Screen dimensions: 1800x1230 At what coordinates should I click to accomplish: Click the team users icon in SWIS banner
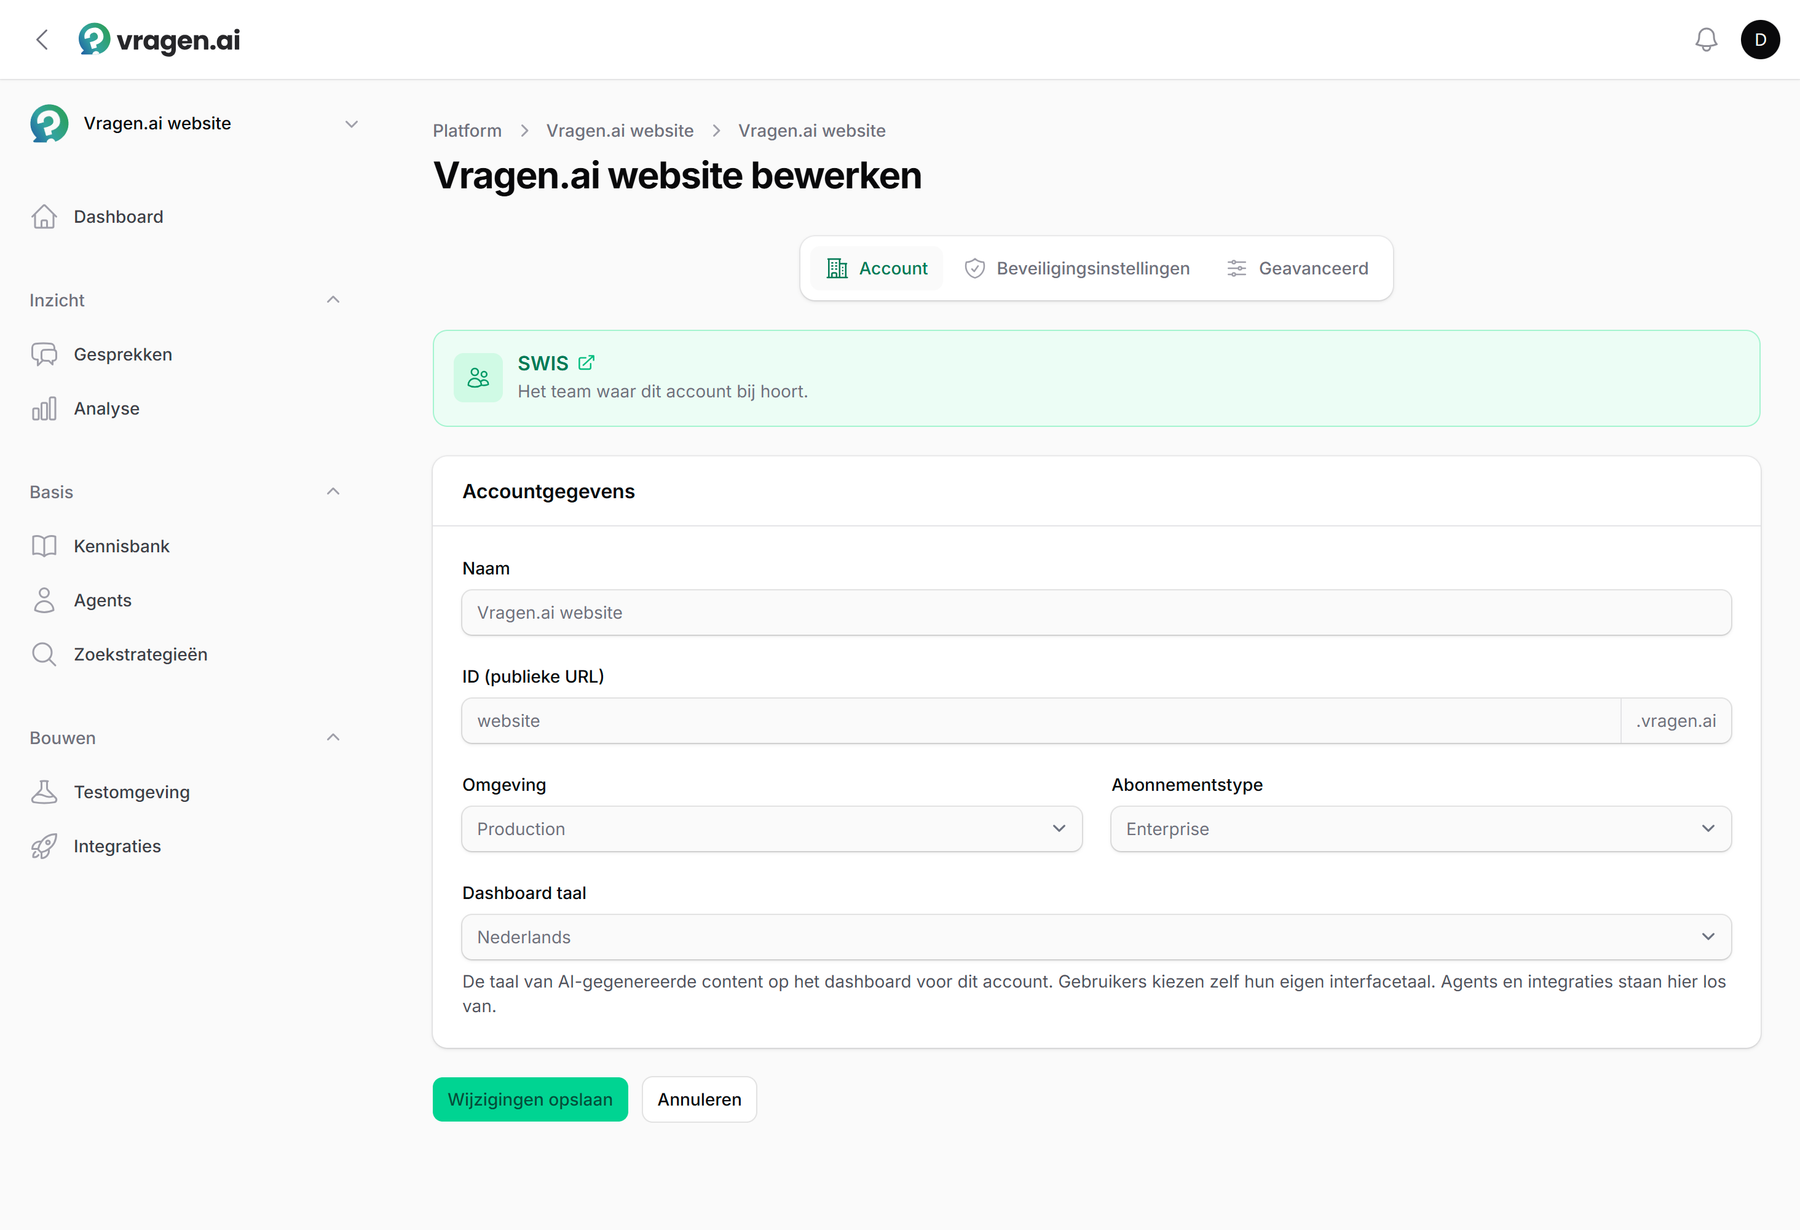[478, 378]
